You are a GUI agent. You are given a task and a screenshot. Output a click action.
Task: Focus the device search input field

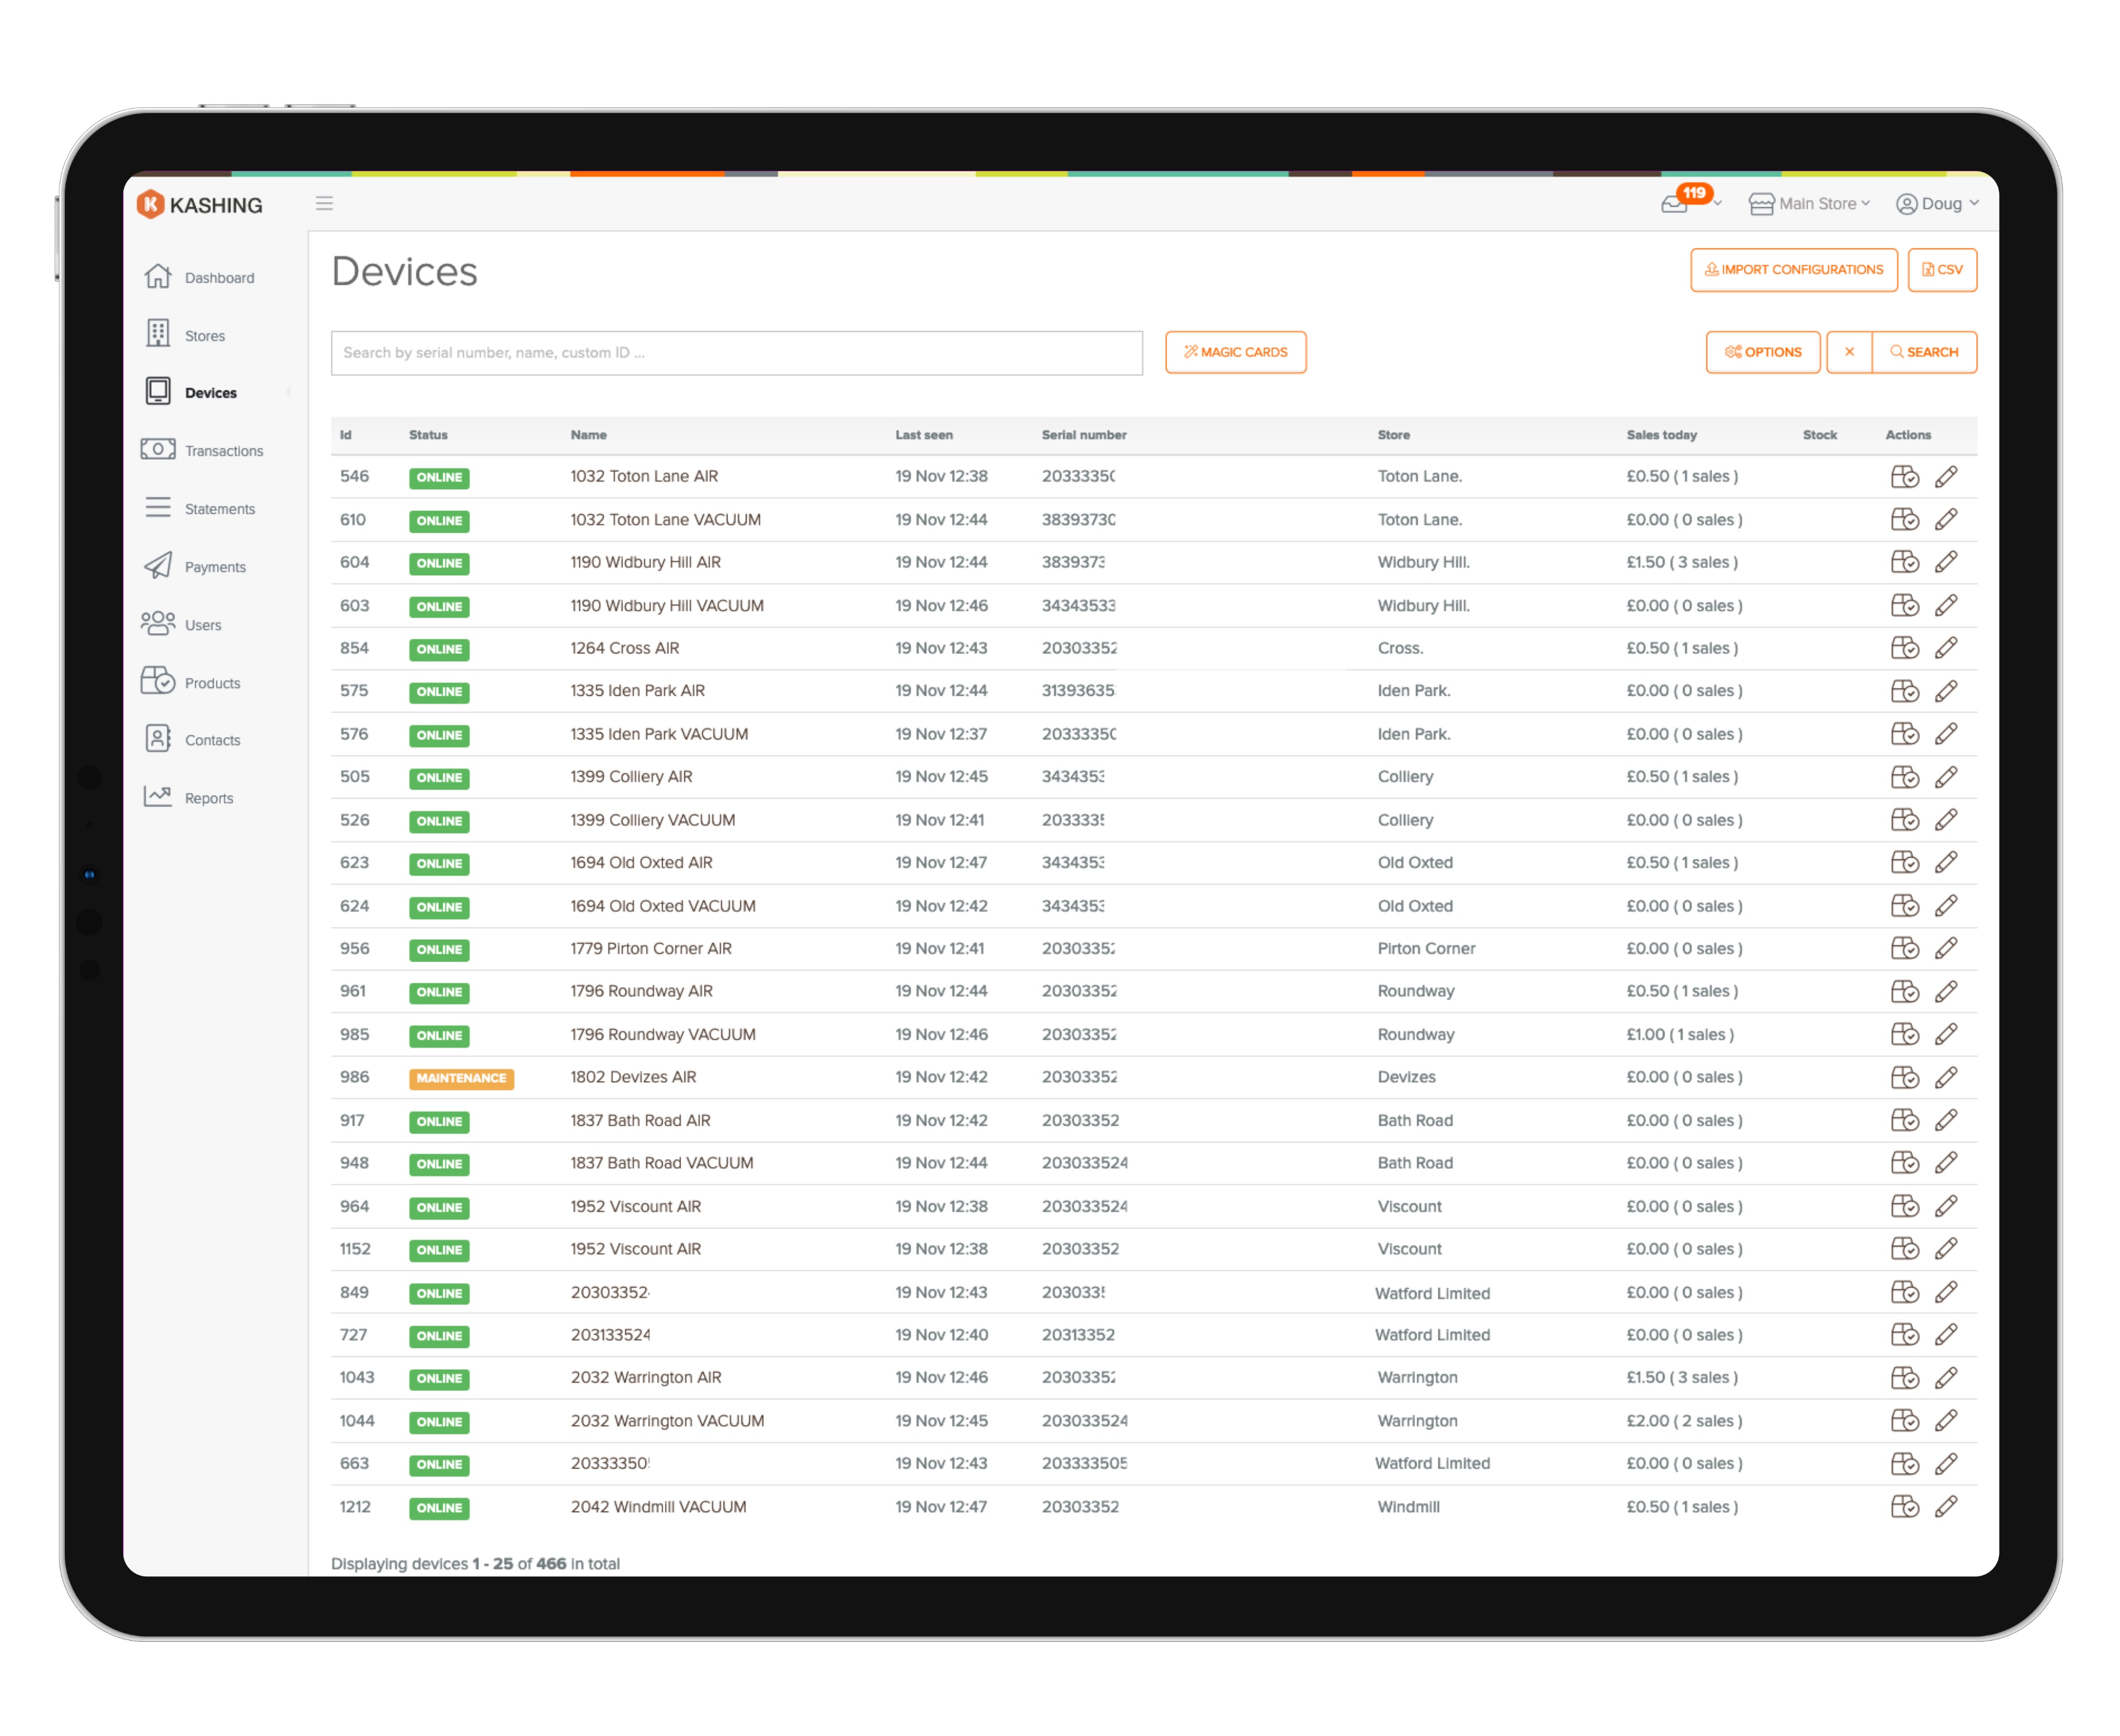(x=736, y=353)
